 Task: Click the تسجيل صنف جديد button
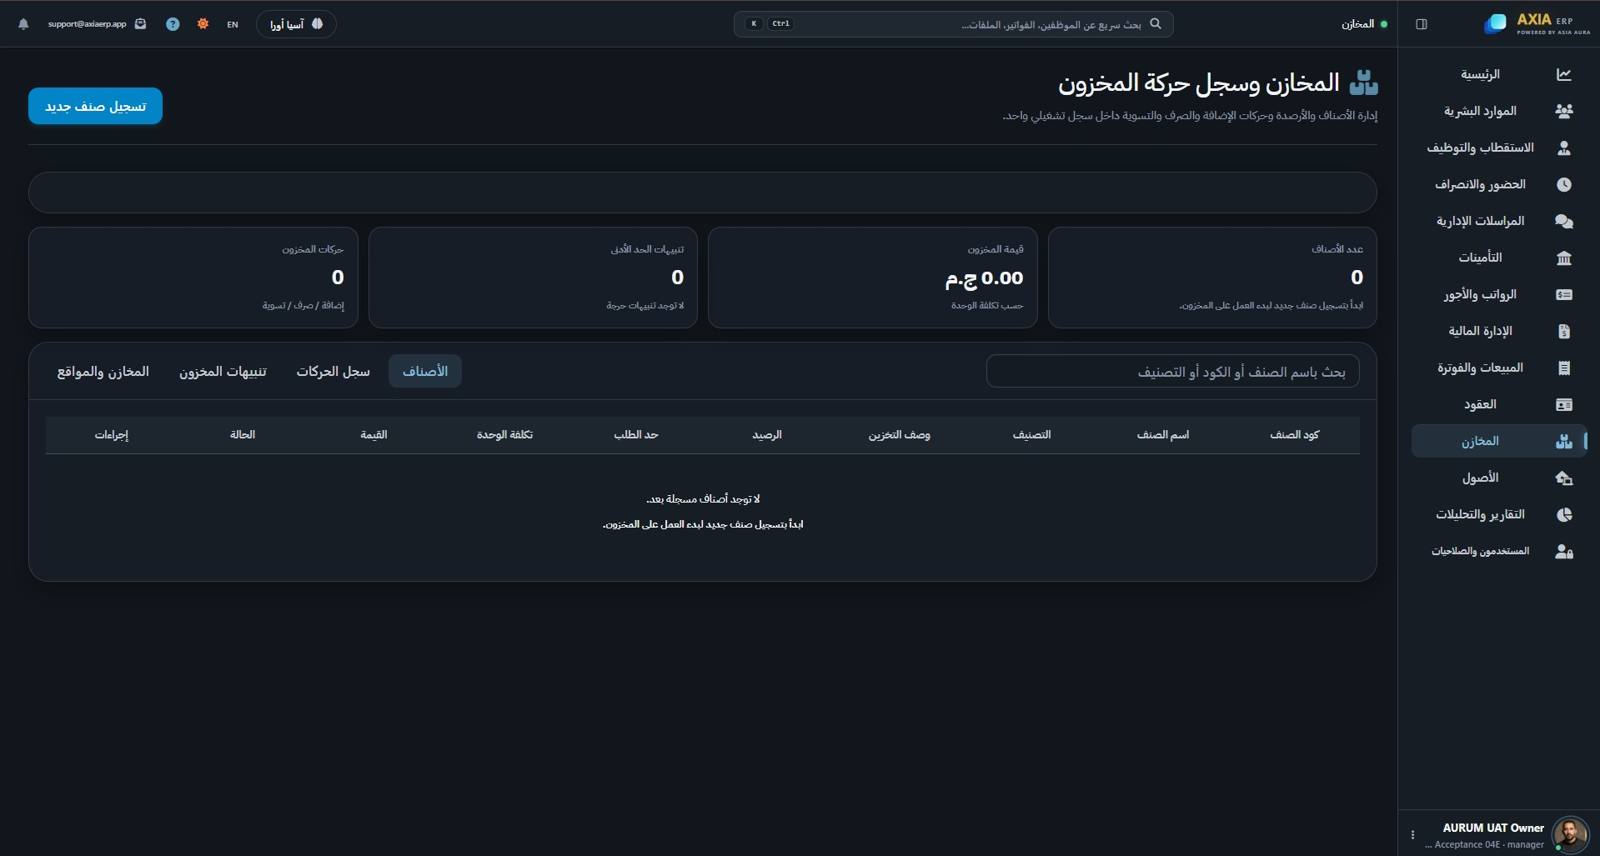[95, 106]
